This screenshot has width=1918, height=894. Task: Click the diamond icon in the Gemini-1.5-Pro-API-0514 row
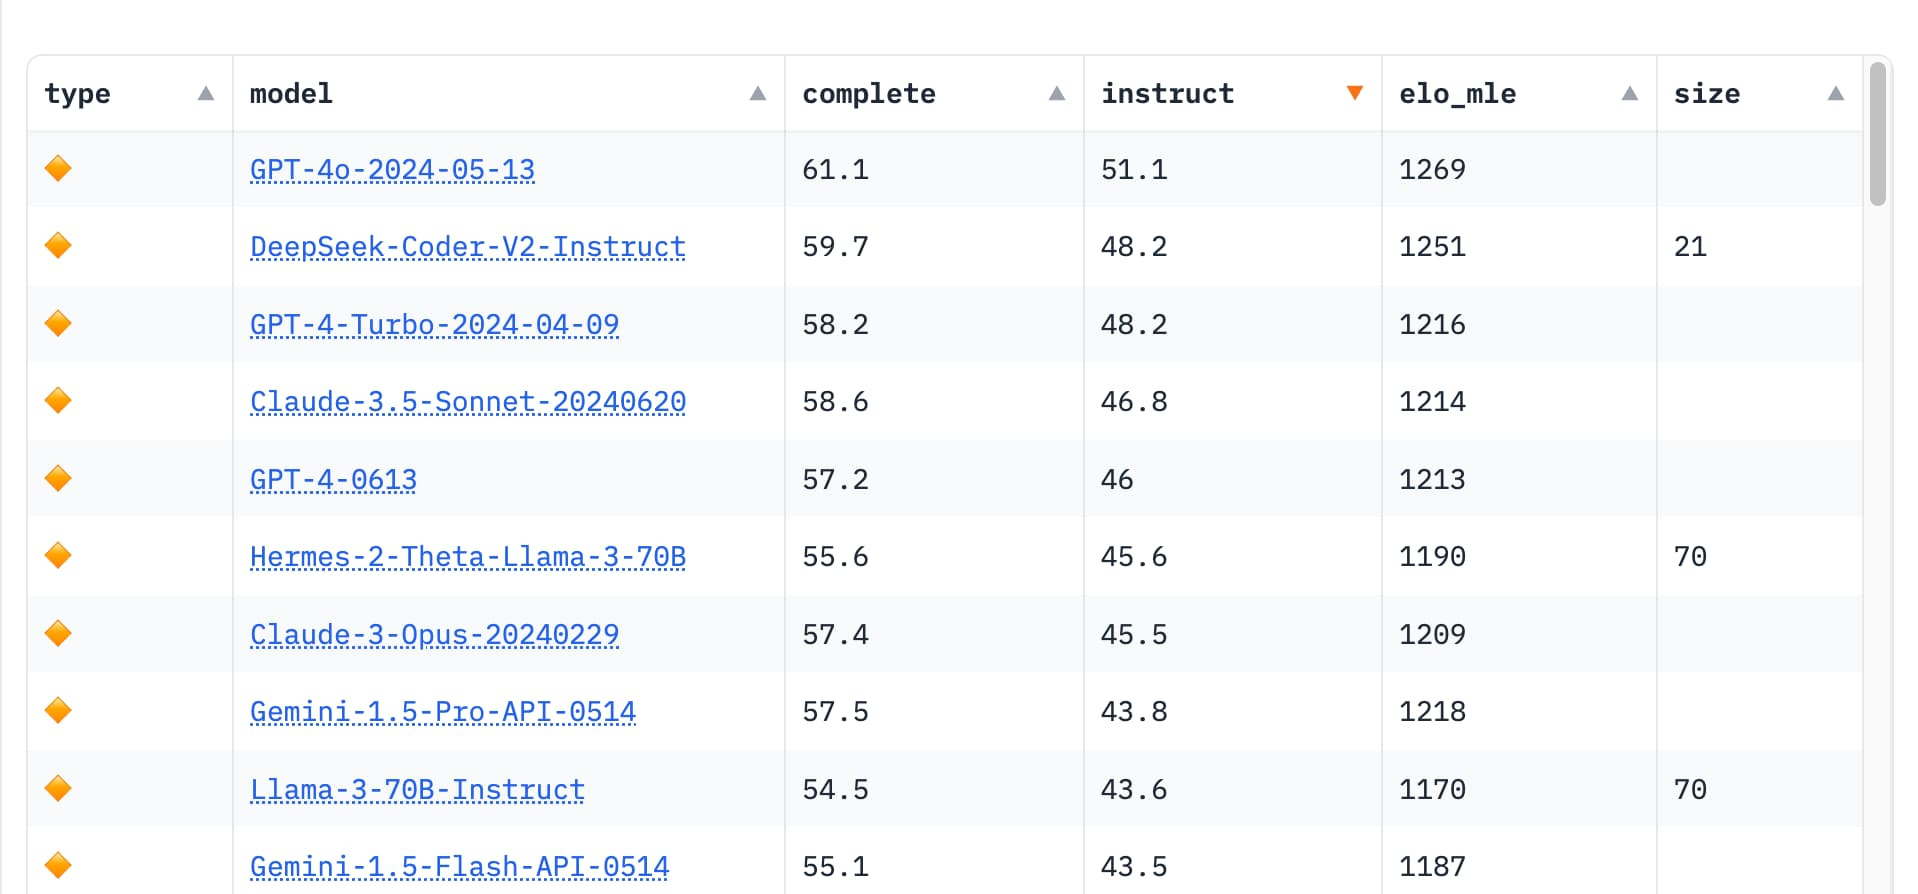[x=58, y=710]
